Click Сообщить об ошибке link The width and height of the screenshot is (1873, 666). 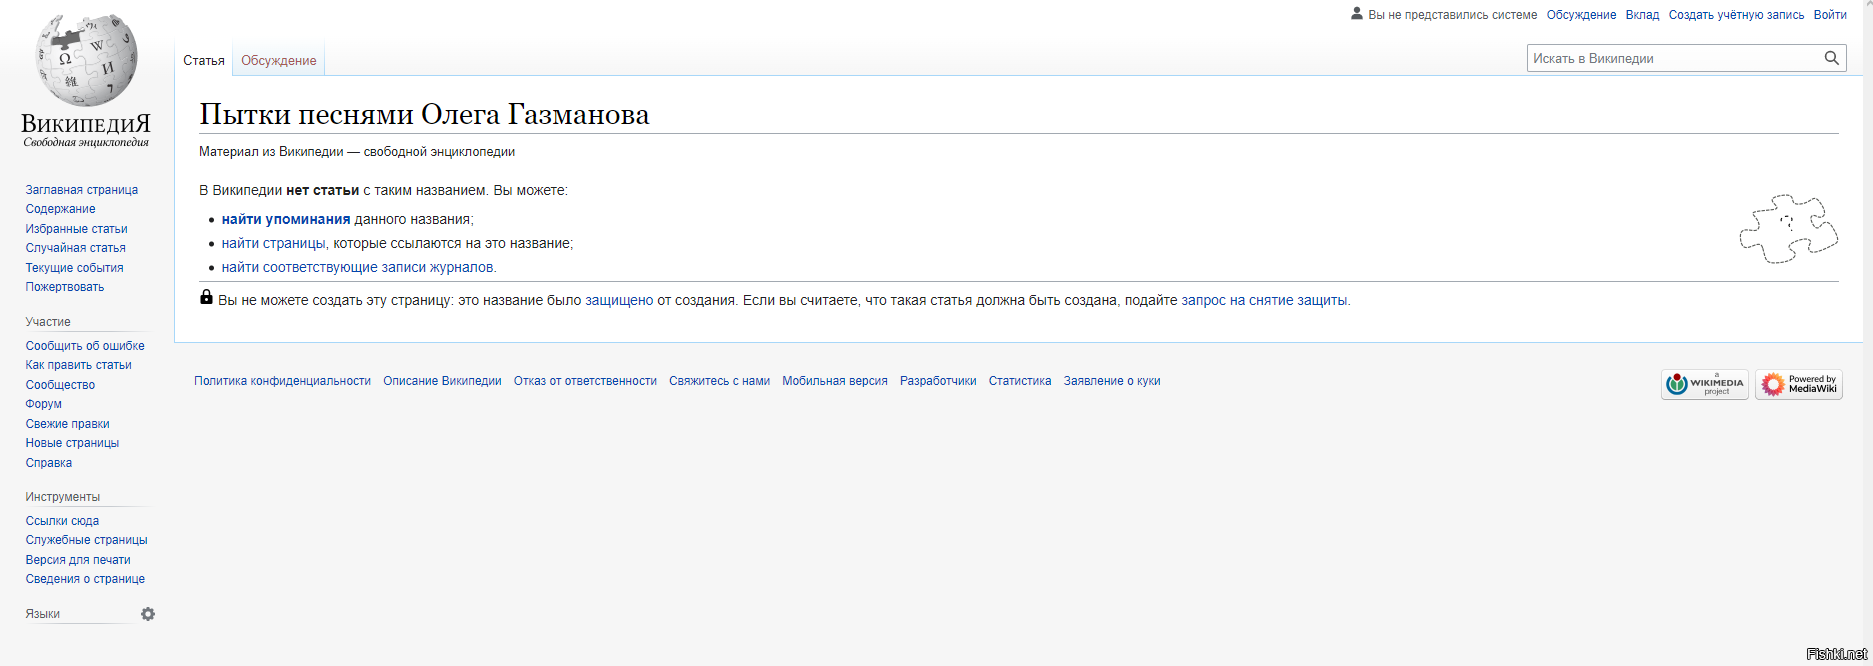[x=85, y=346]
